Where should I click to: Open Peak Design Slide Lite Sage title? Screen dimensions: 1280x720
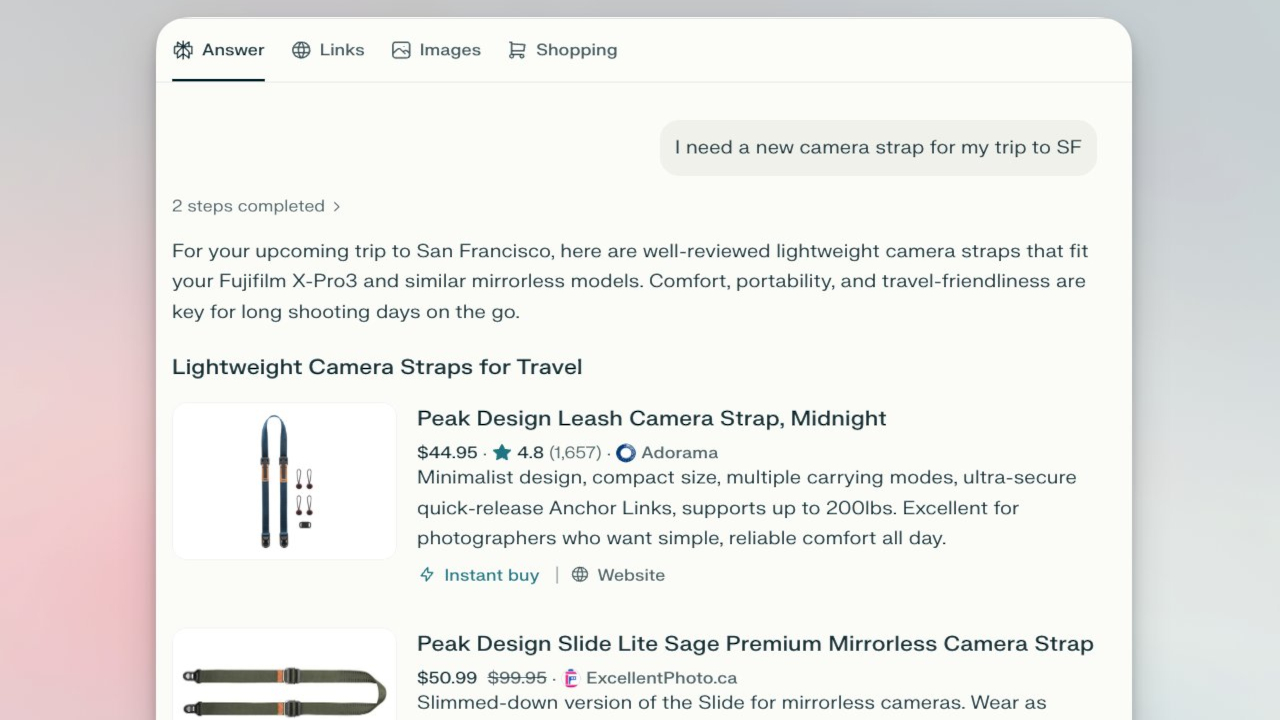tap(754, 643)
